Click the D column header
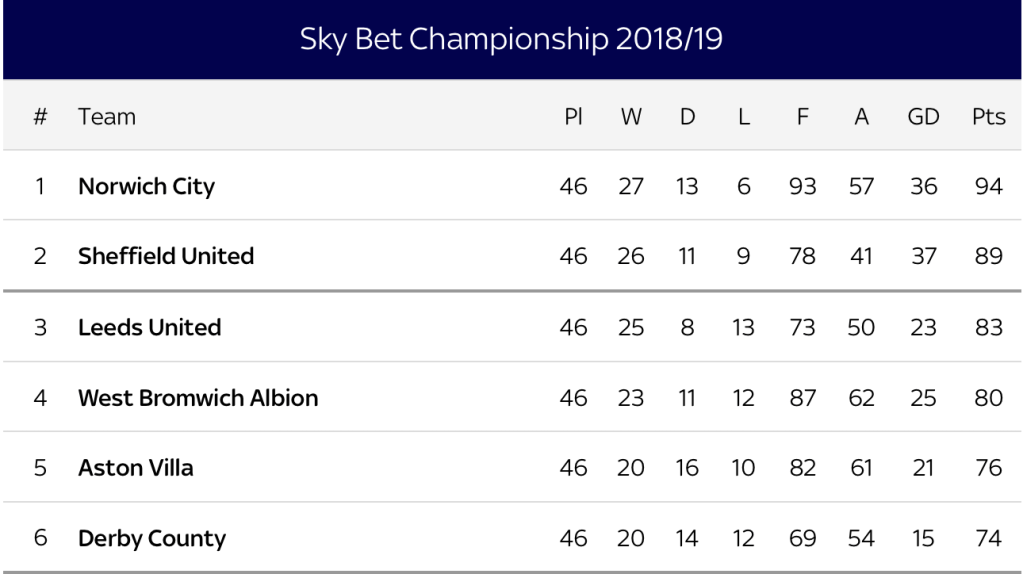1023x574 pixels. pos(687,116)
